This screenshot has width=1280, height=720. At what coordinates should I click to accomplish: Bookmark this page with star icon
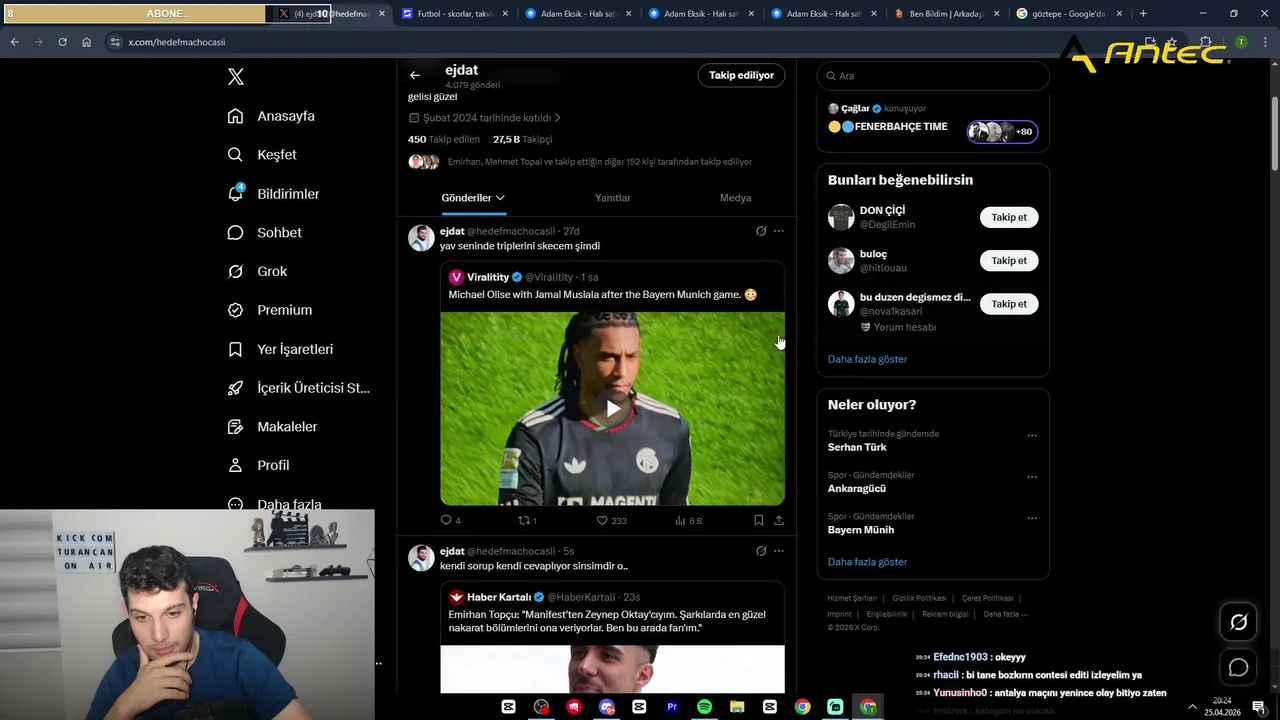1172,42
